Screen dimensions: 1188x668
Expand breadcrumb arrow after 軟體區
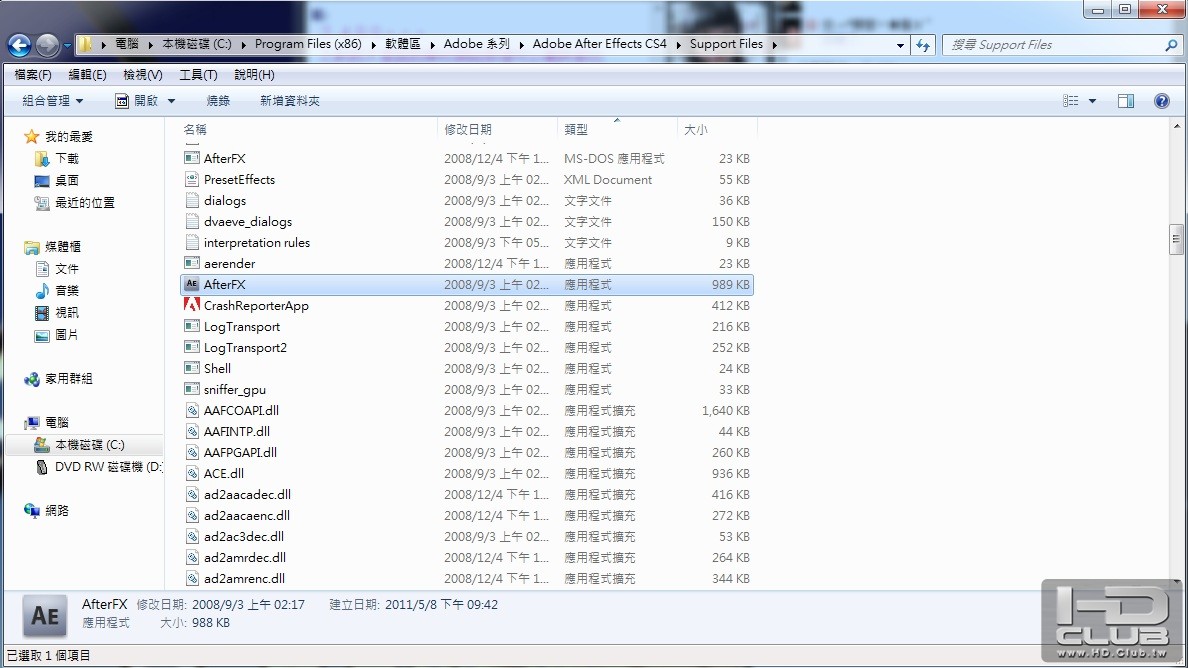click(433, 45)
